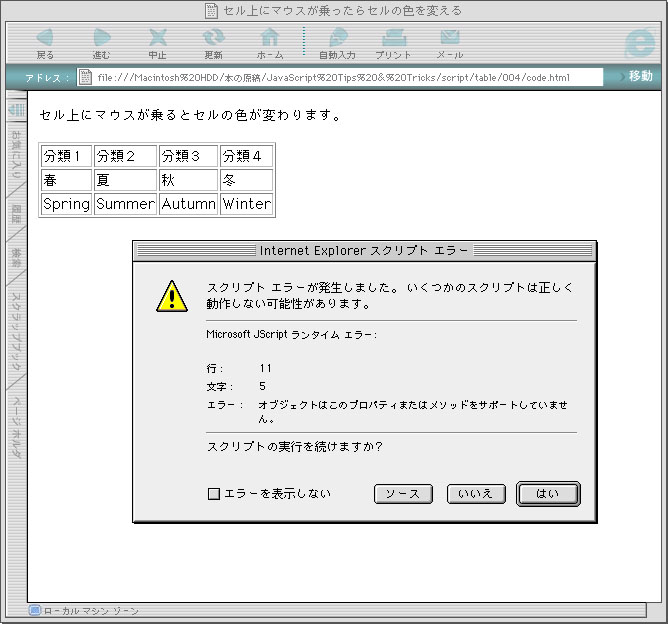
Task: Enable the エラーを表示しない checkbox
Action: 213,494
